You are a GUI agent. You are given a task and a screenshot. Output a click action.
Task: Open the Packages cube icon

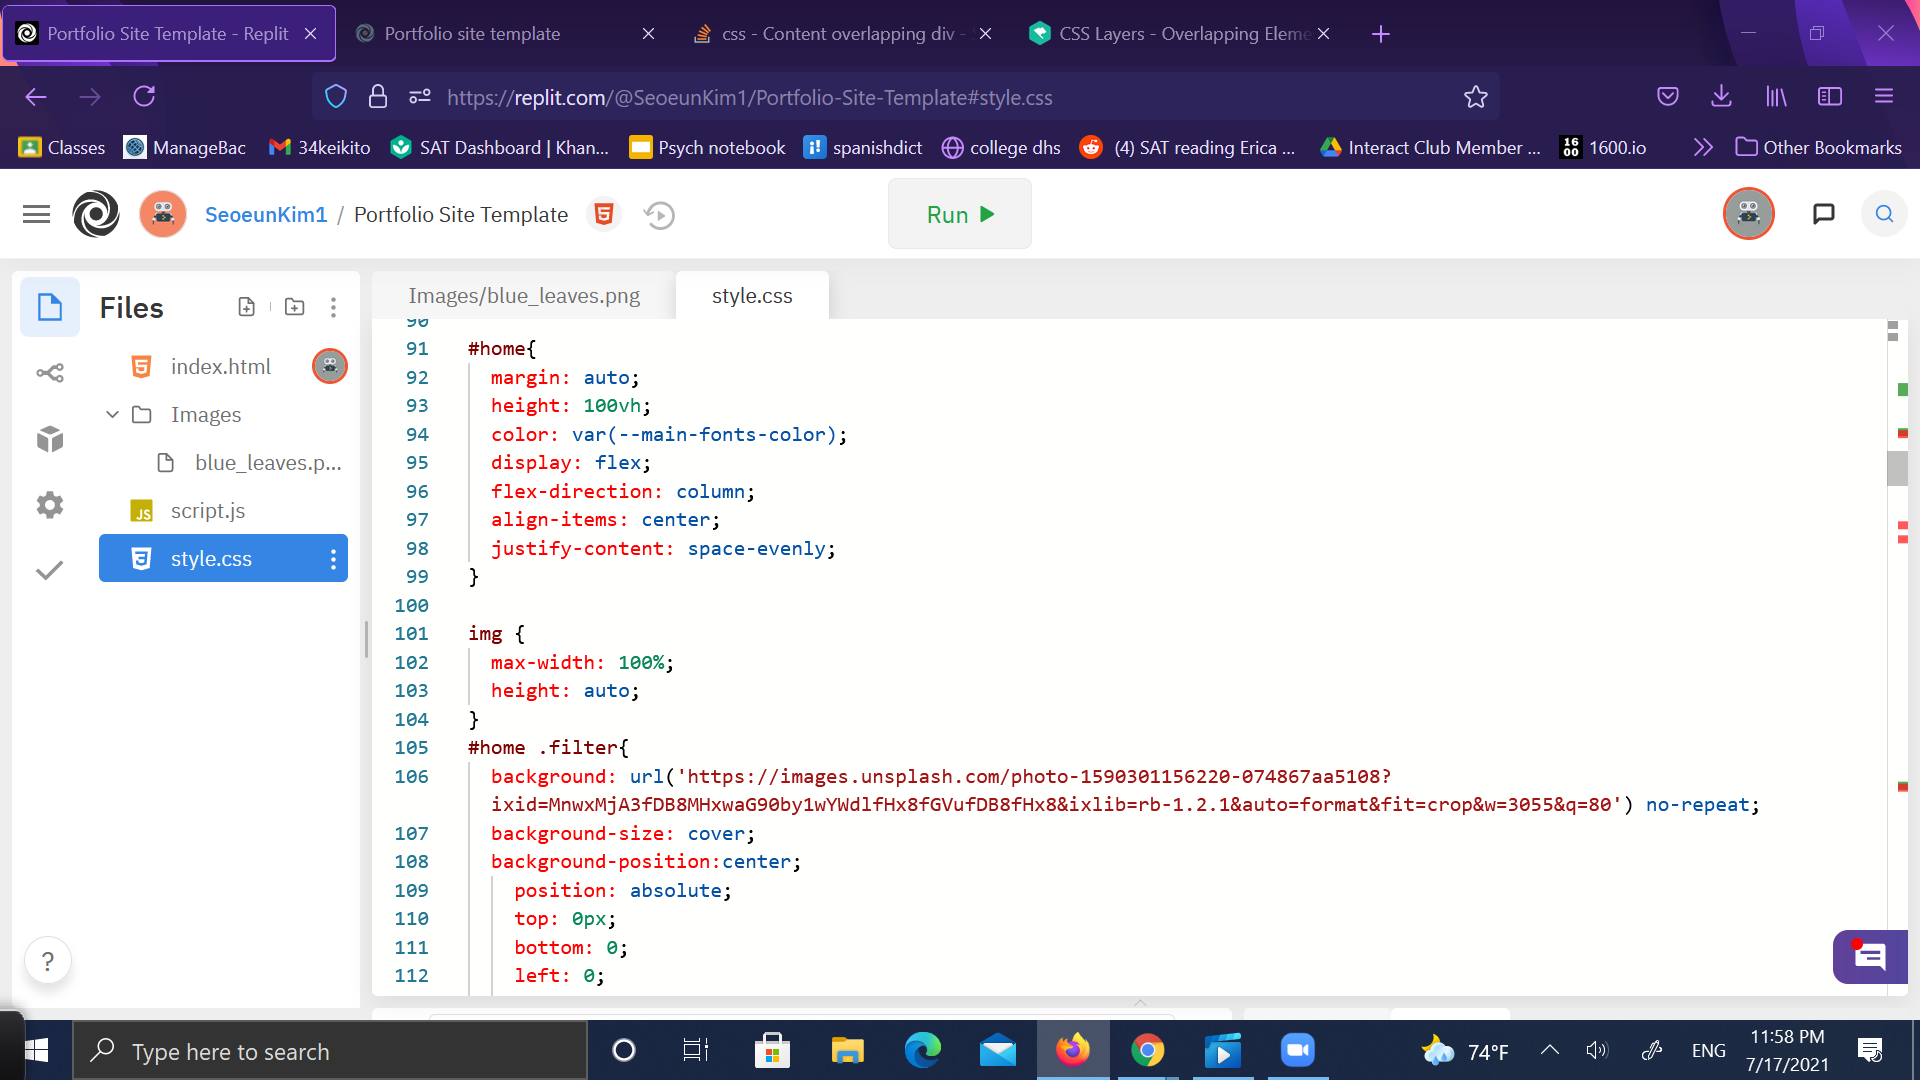(50, 439)
